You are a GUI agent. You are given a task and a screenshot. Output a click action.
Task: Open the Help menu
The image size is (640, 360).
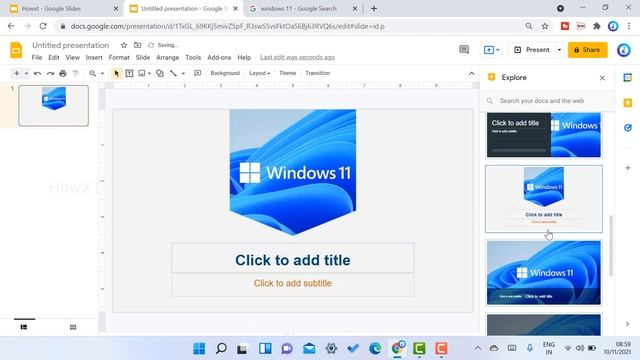244,58
